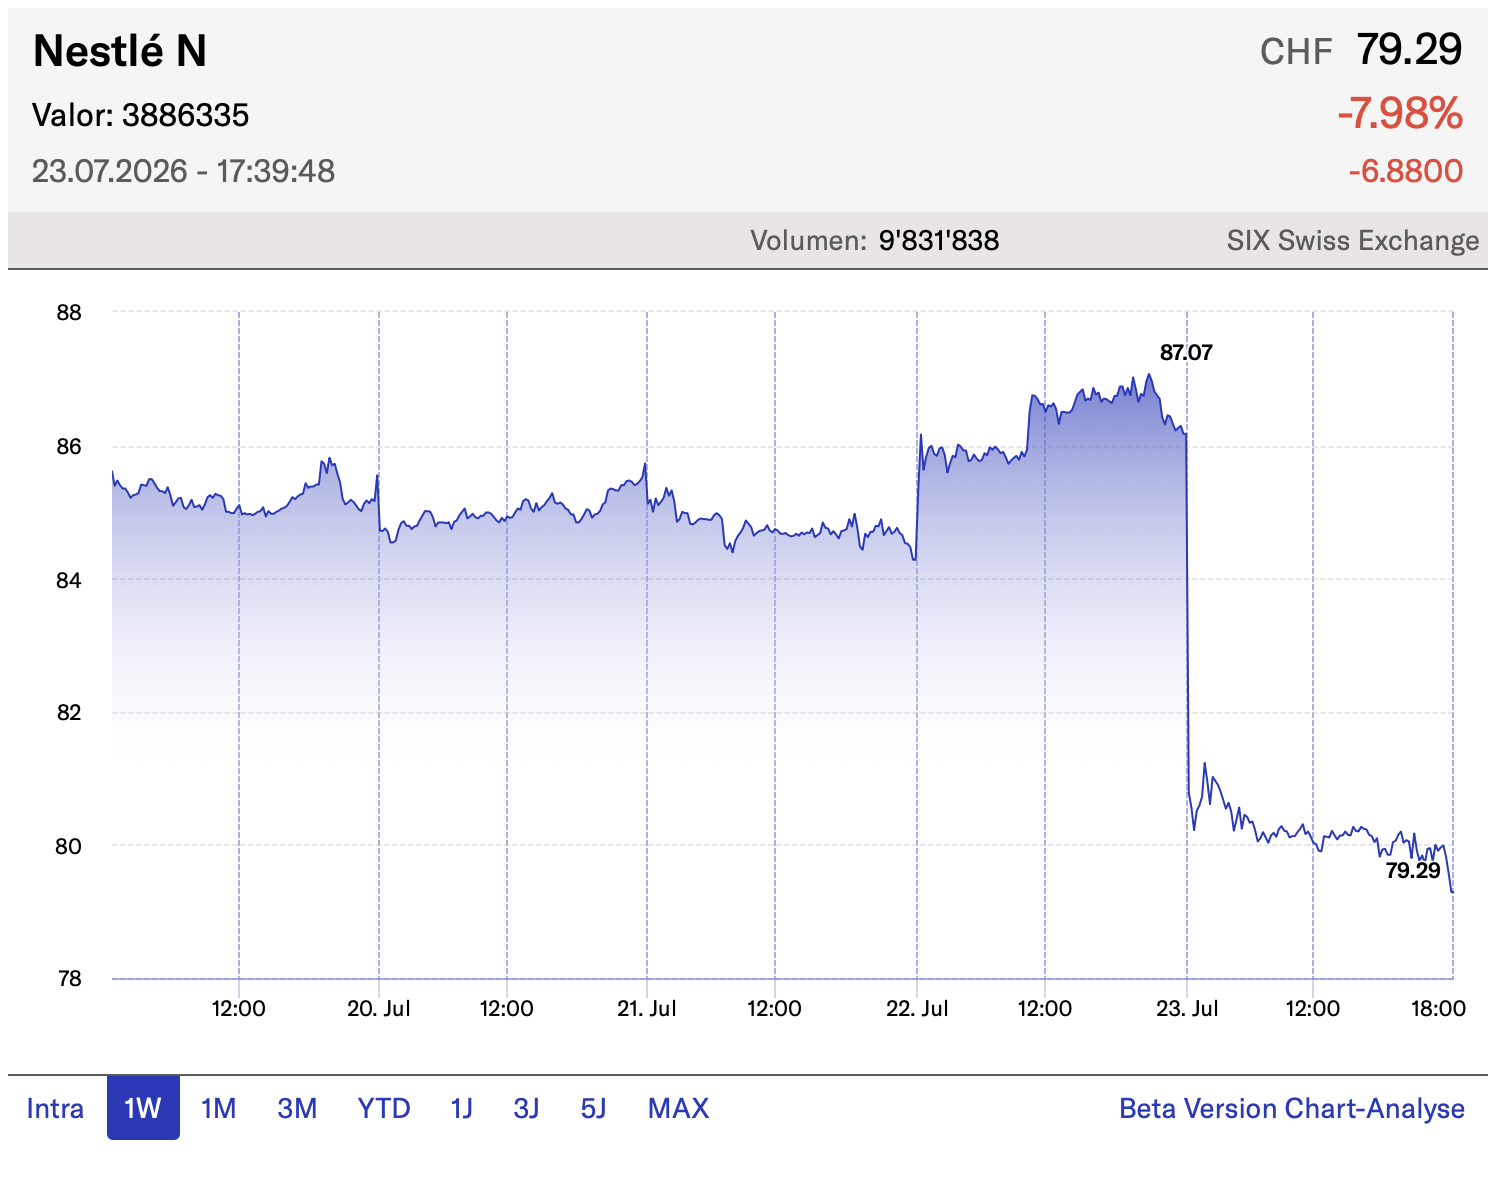The width and height of the screenshot is (1500, 1192).
Task: Select the 1J yearly range
Action: tap(461, 1108)
